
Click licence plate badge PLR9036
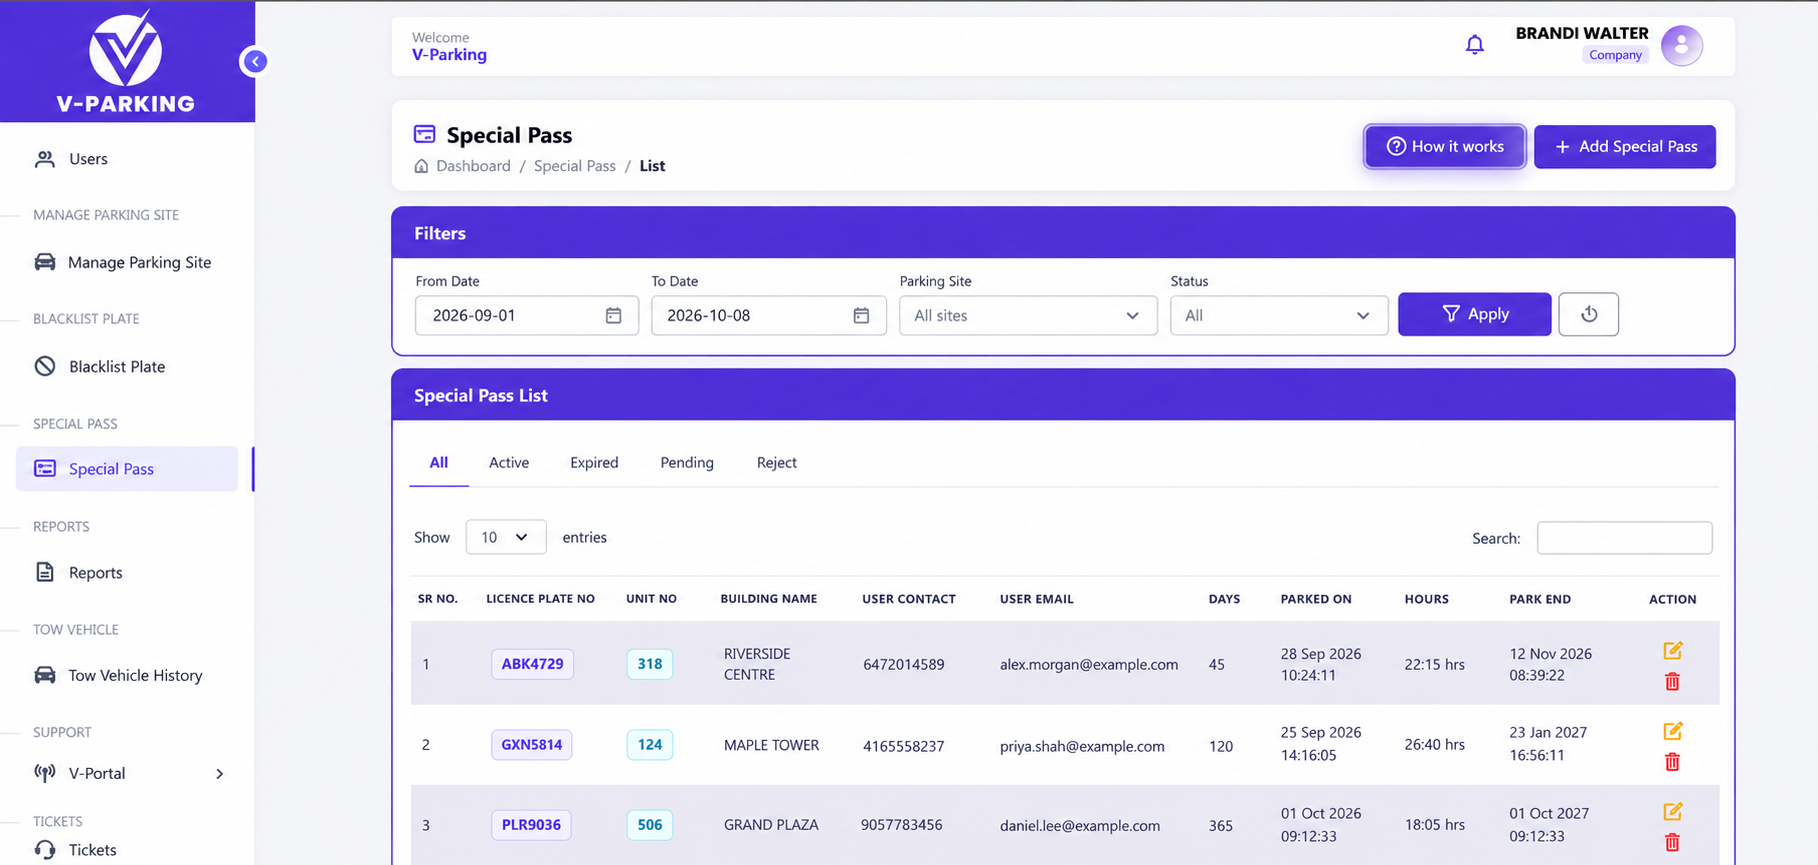(x=531, y=825)
